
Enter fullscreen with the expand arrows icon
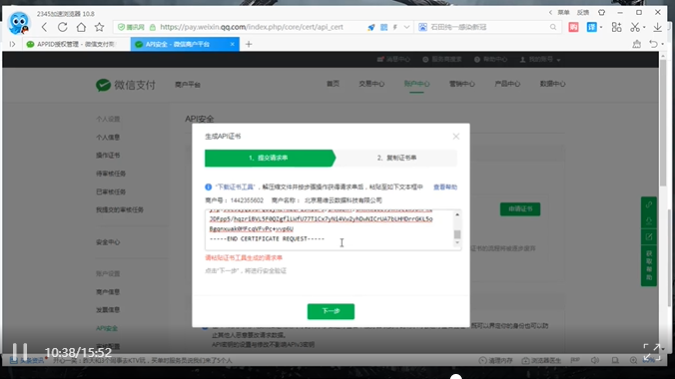652,352
